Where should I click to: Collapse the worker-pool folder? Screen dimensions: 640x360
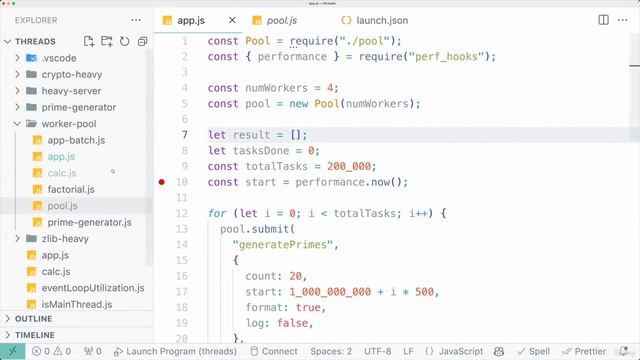69,123
